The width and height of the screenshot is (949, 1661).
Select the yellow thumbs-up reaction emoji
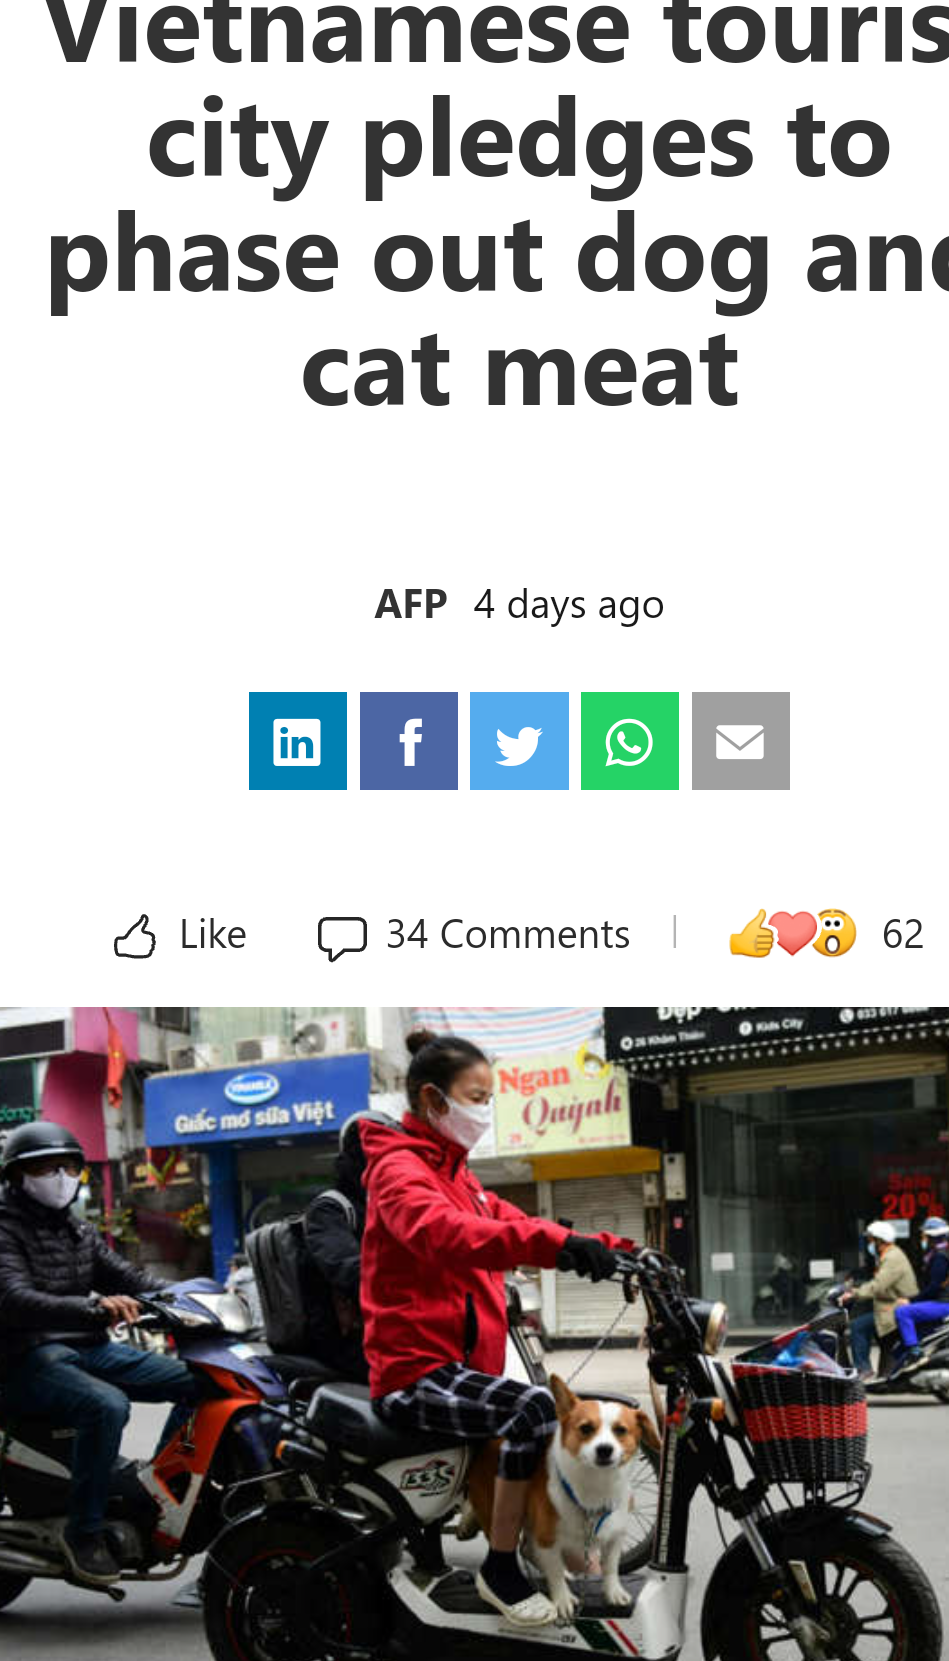point(750,934)
